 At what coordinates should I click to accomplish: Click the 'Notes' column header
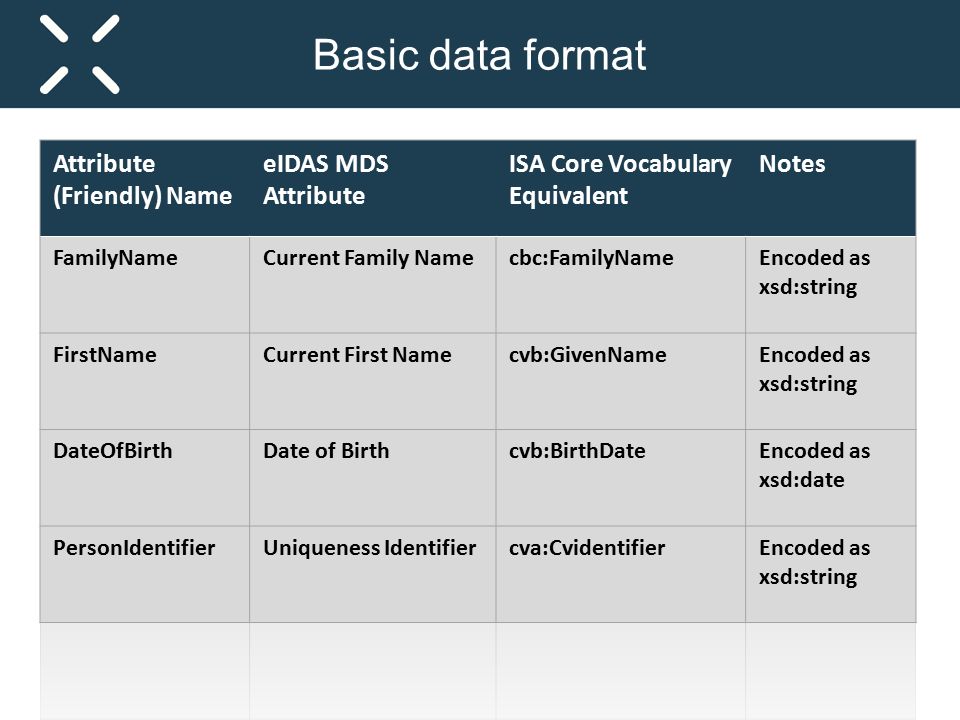831,188
